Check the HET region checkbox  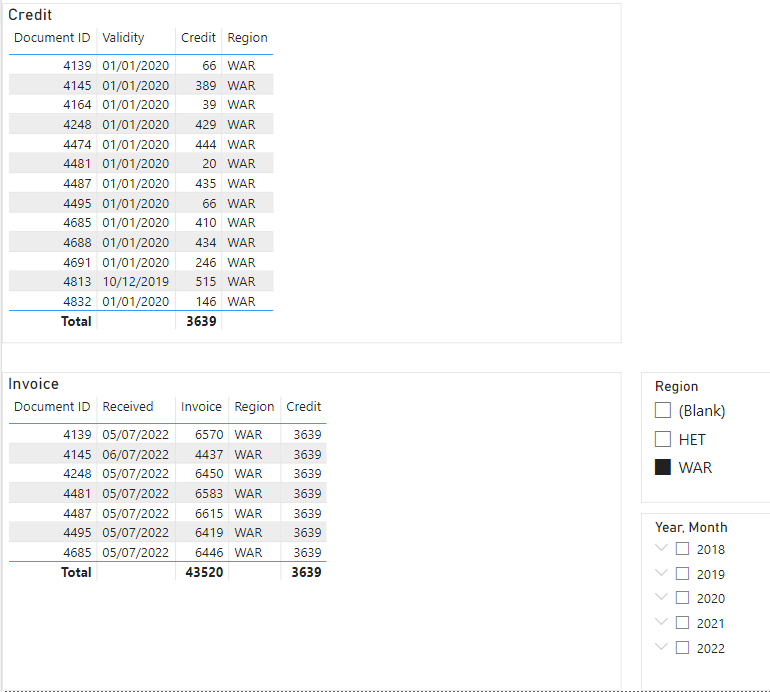pyautogui.click(x=662, y=439)
